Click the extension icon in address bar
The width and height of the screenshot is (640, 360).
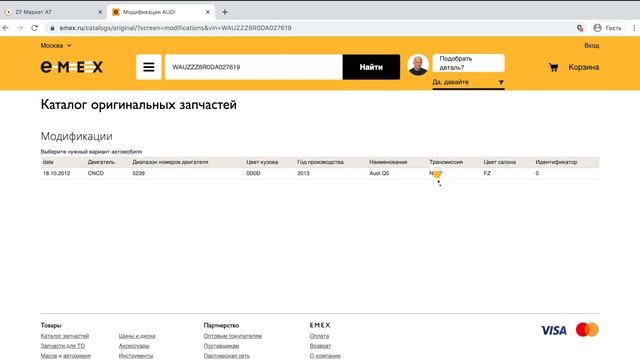tap(580, 28)
